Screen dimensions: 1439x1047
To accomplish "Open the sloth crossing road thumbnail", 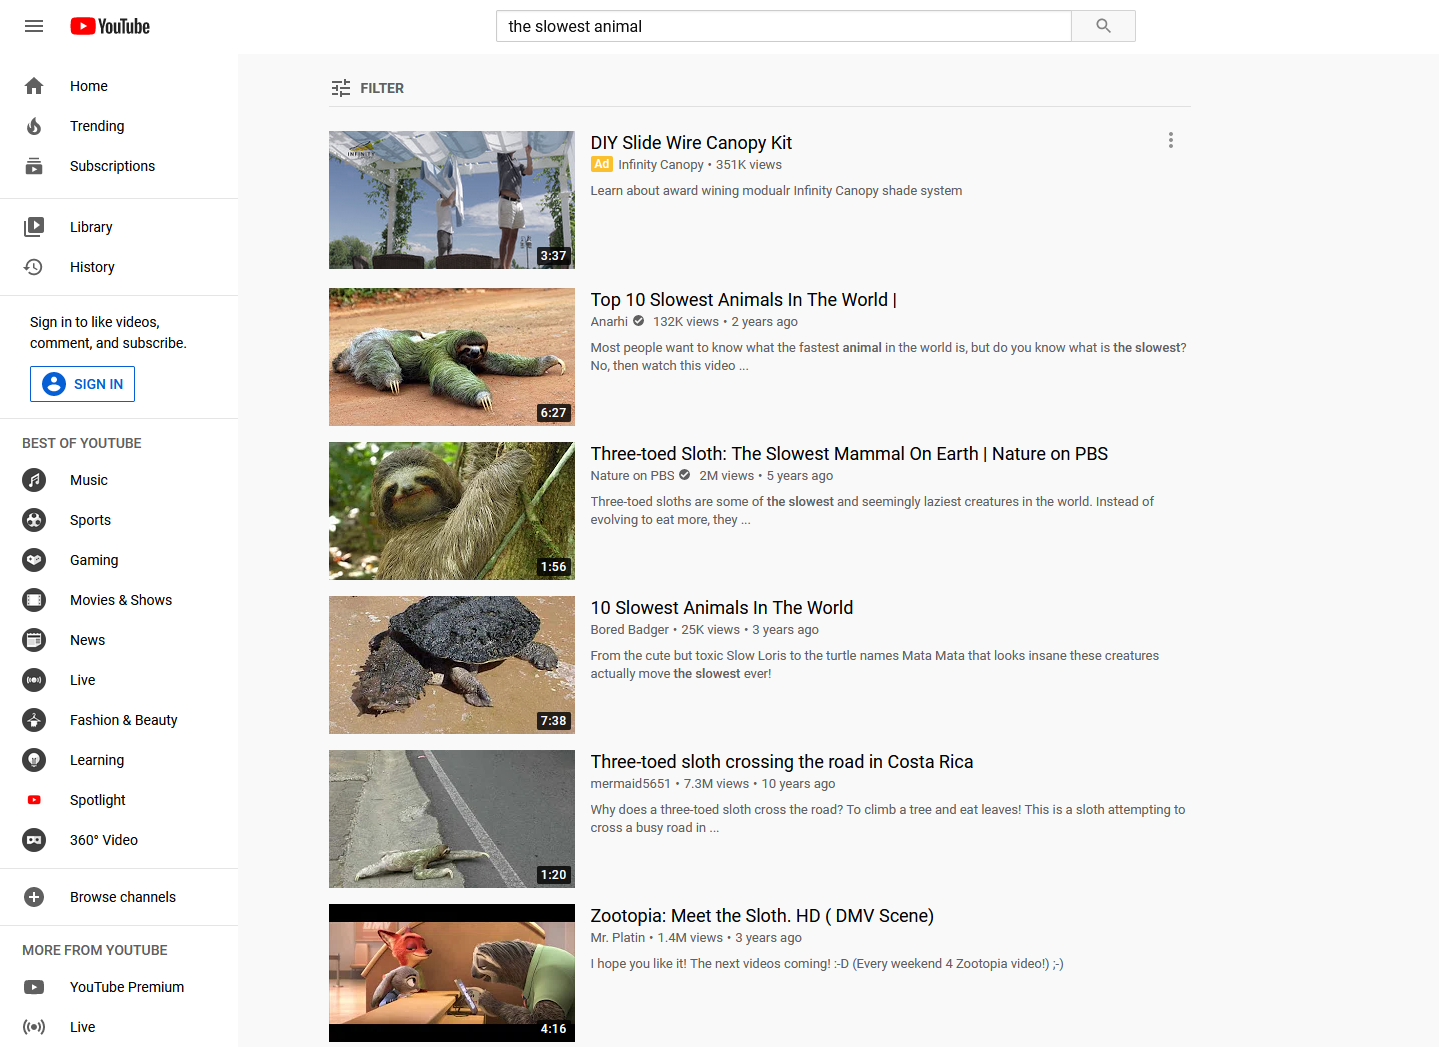I will coord(452,819).
